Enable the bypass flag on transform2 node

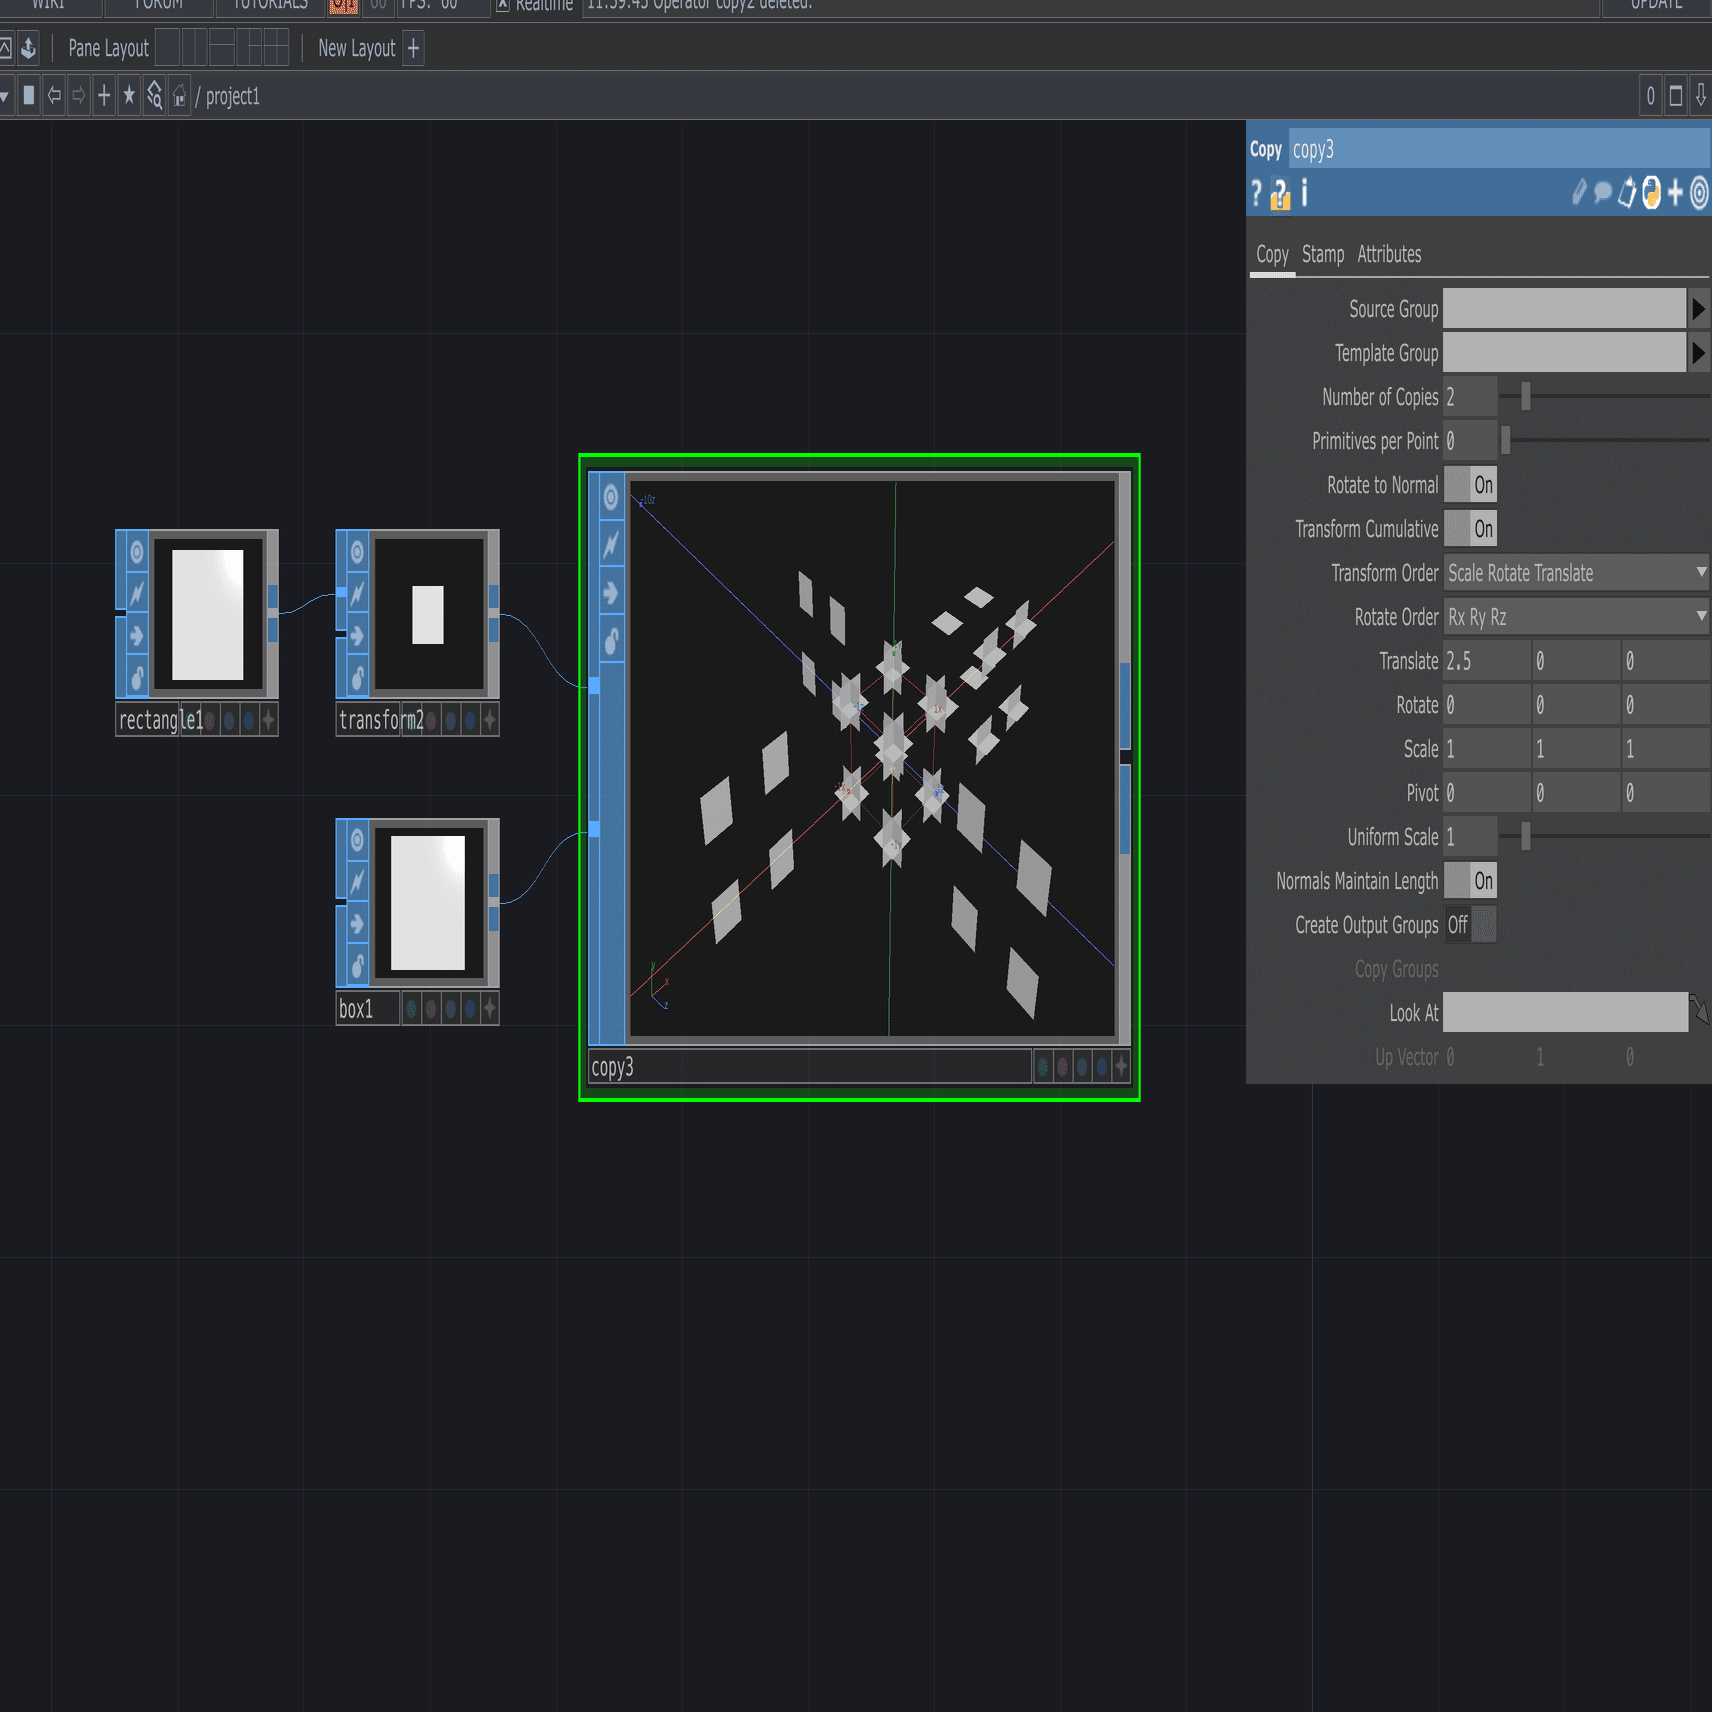tap(357, 592)
